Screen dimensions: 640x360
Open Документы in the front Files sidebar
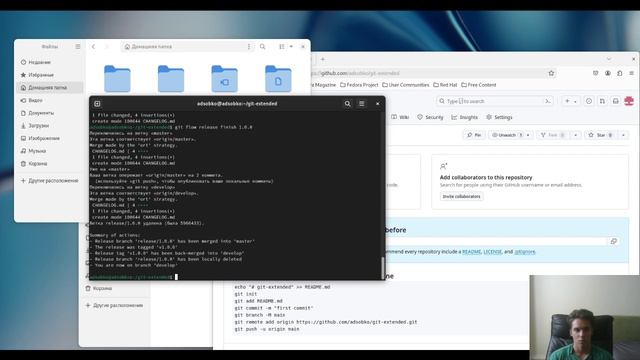click(50, 113)
